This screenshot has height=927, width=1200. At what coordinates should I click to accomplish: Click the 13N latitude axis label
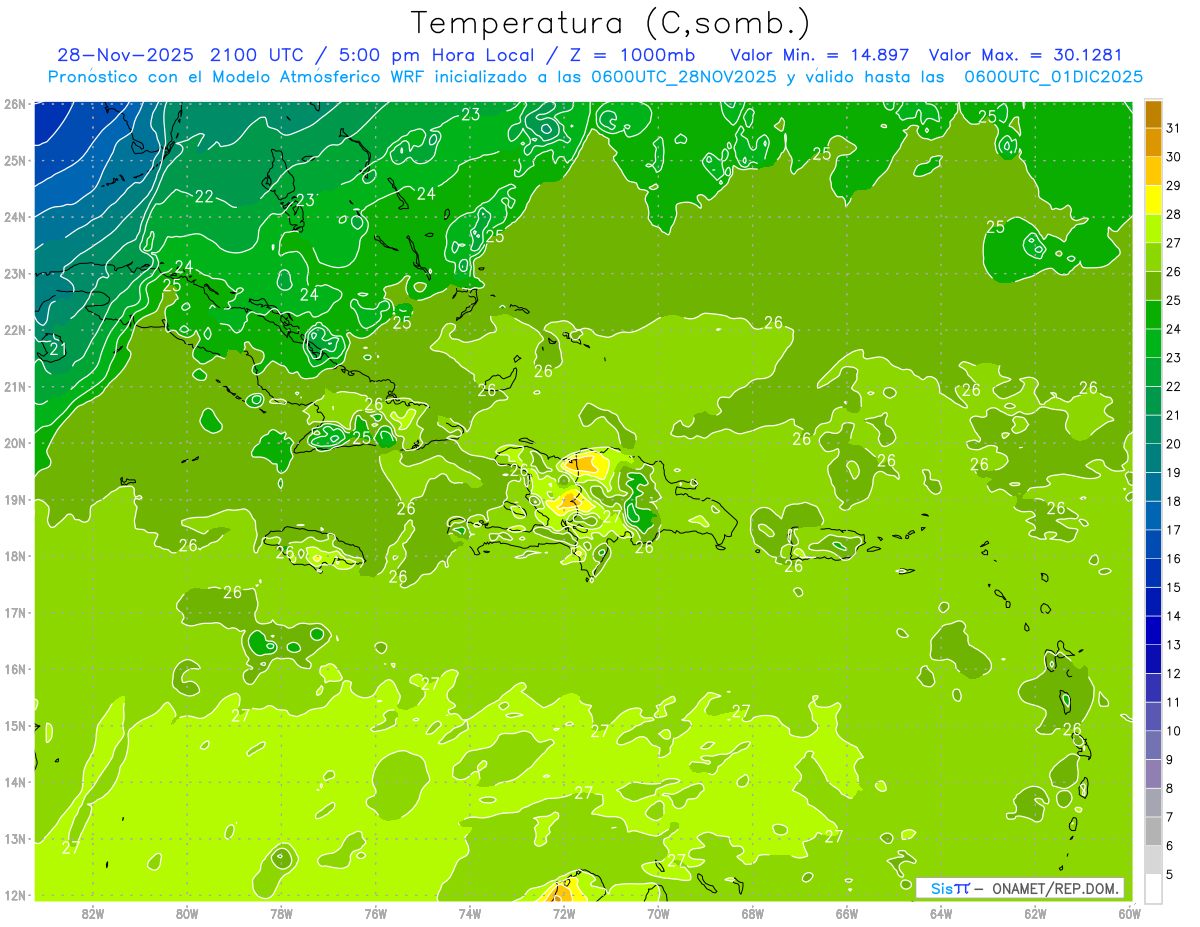14,838
